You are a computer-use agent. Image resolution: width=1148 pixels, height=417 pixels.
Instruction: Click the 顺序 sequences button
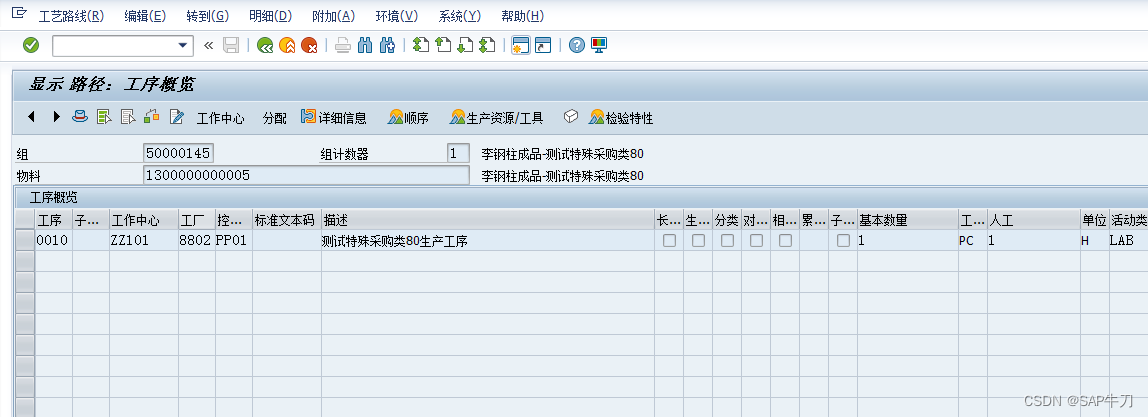(x=409, y=118)
